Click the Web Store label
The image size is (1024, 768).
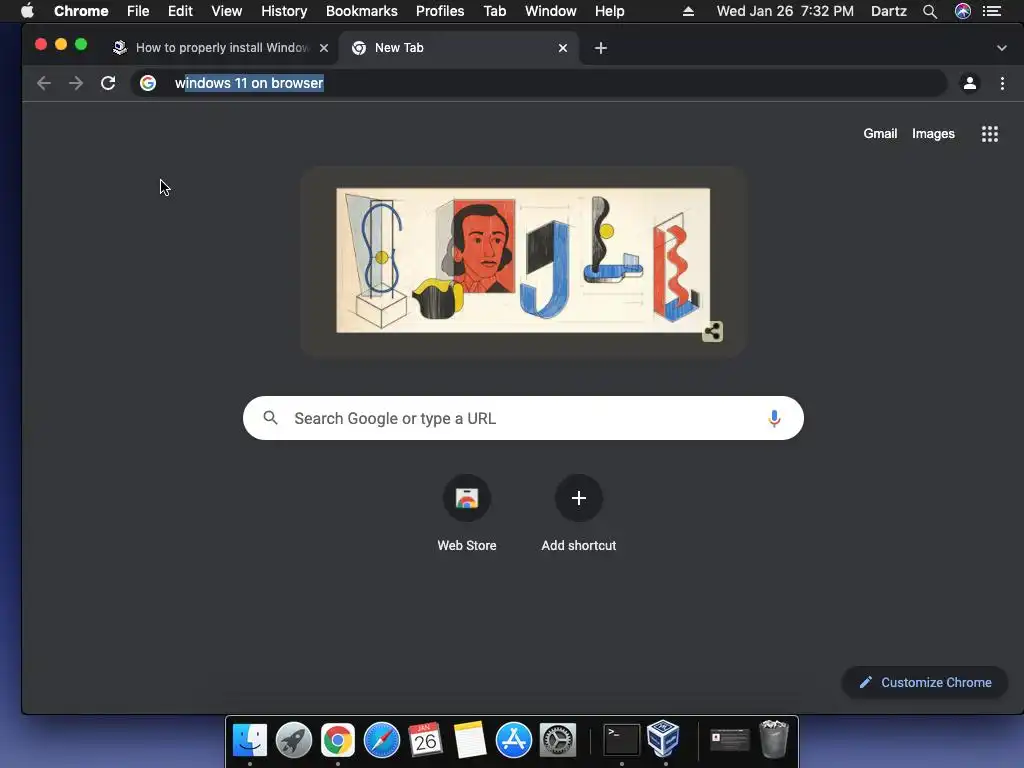coord(467,545)
